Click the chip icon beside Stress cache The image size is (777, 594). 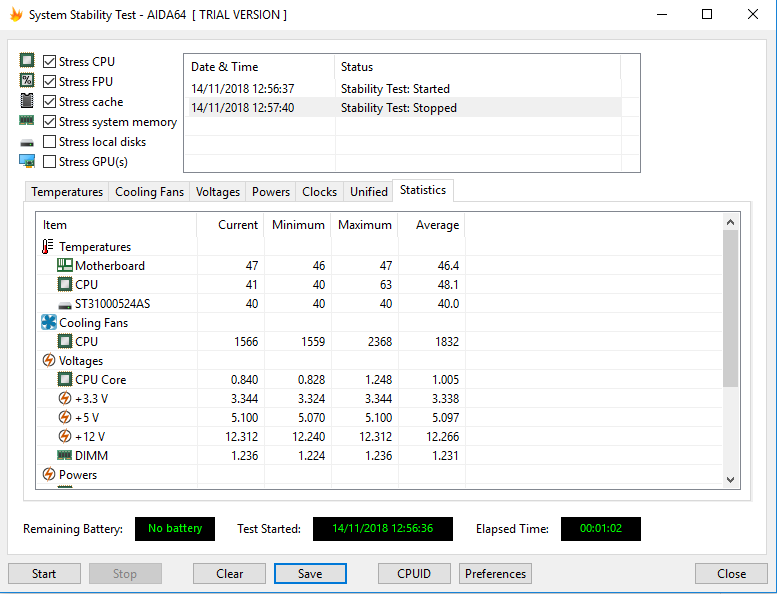click(27, 101)
